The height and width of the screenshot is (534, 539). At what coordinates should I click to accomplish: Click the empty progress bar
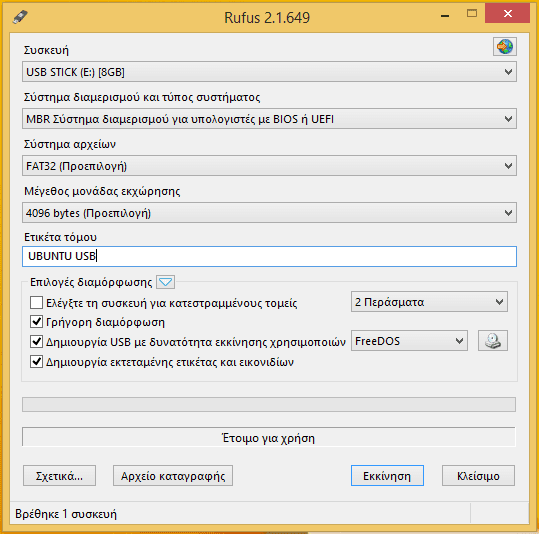tap(269, 404)
